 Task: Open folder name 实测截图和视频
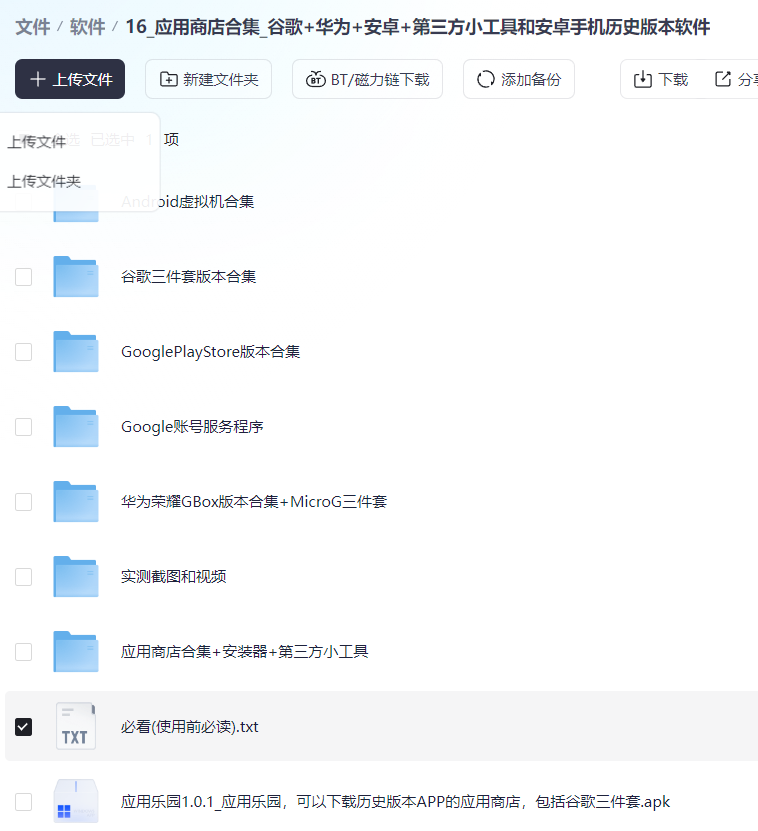tap(174, 577)
